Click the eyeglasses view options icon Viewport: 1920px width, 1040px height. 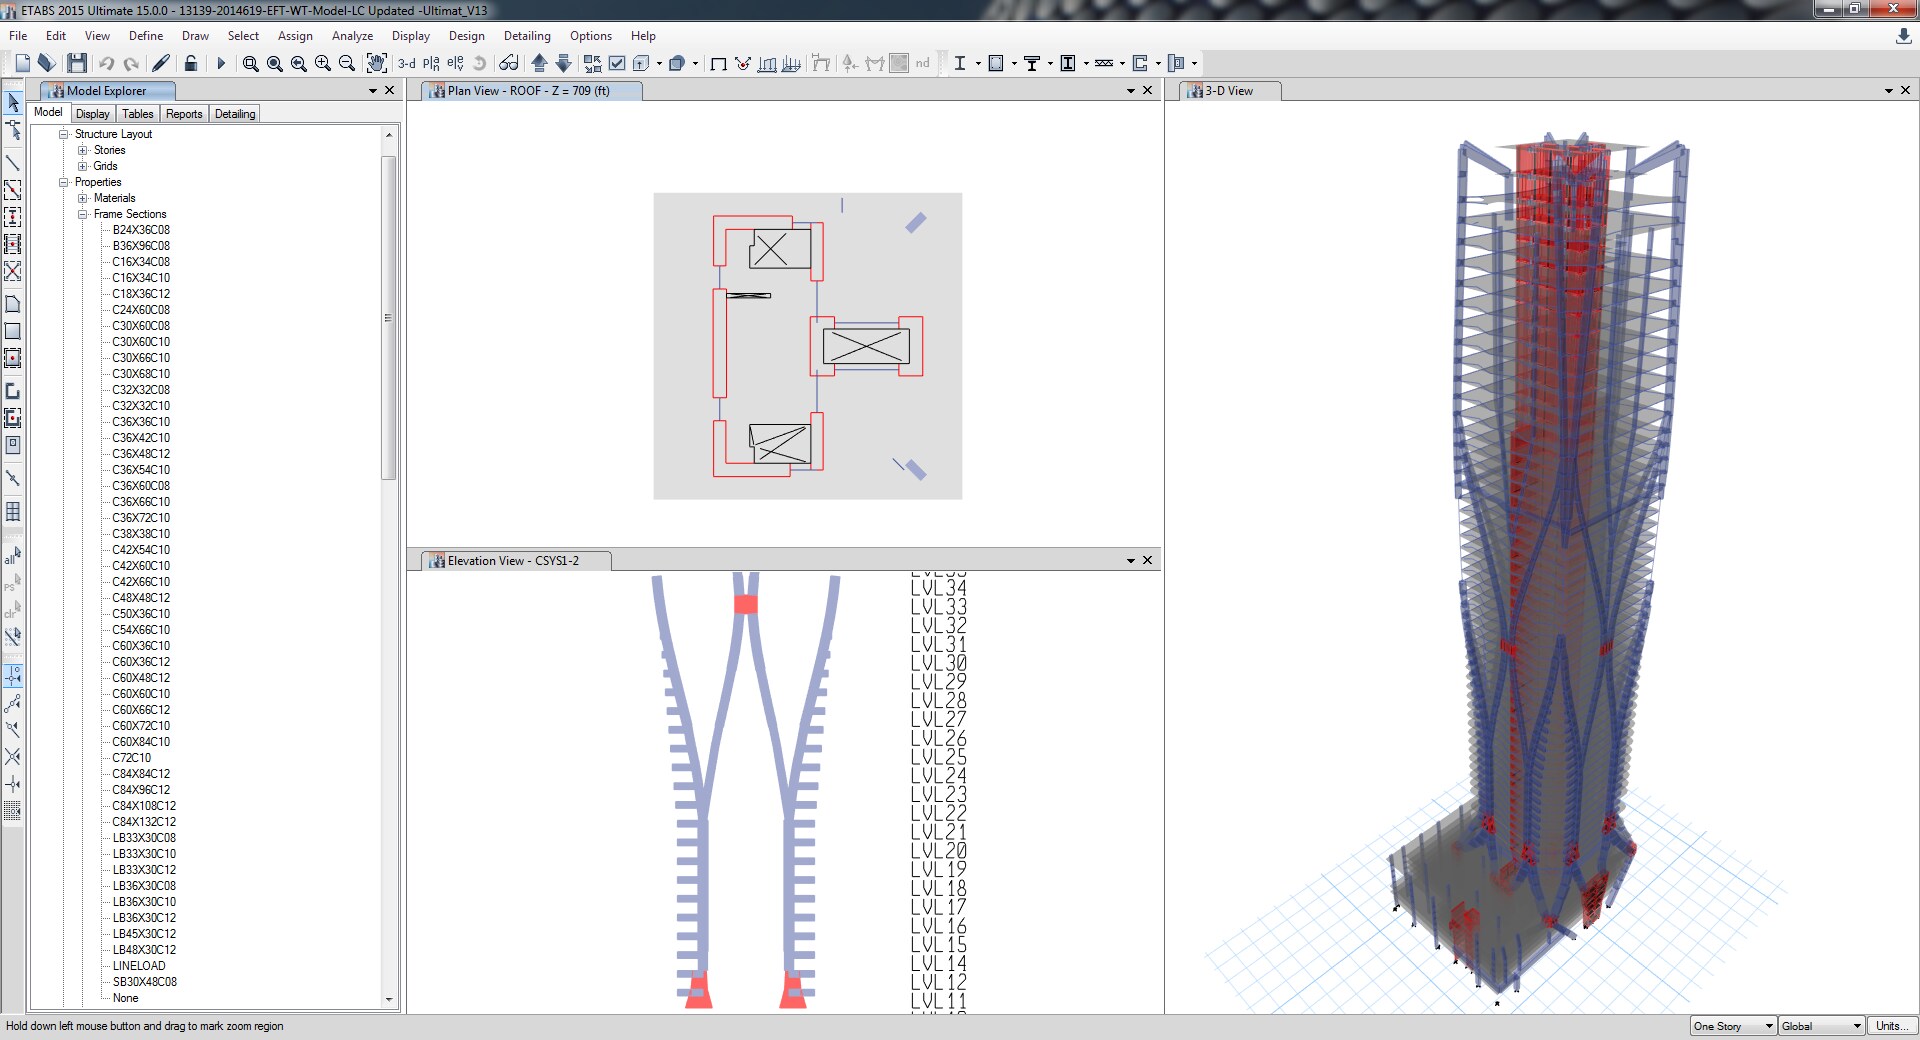pos(509,63)
